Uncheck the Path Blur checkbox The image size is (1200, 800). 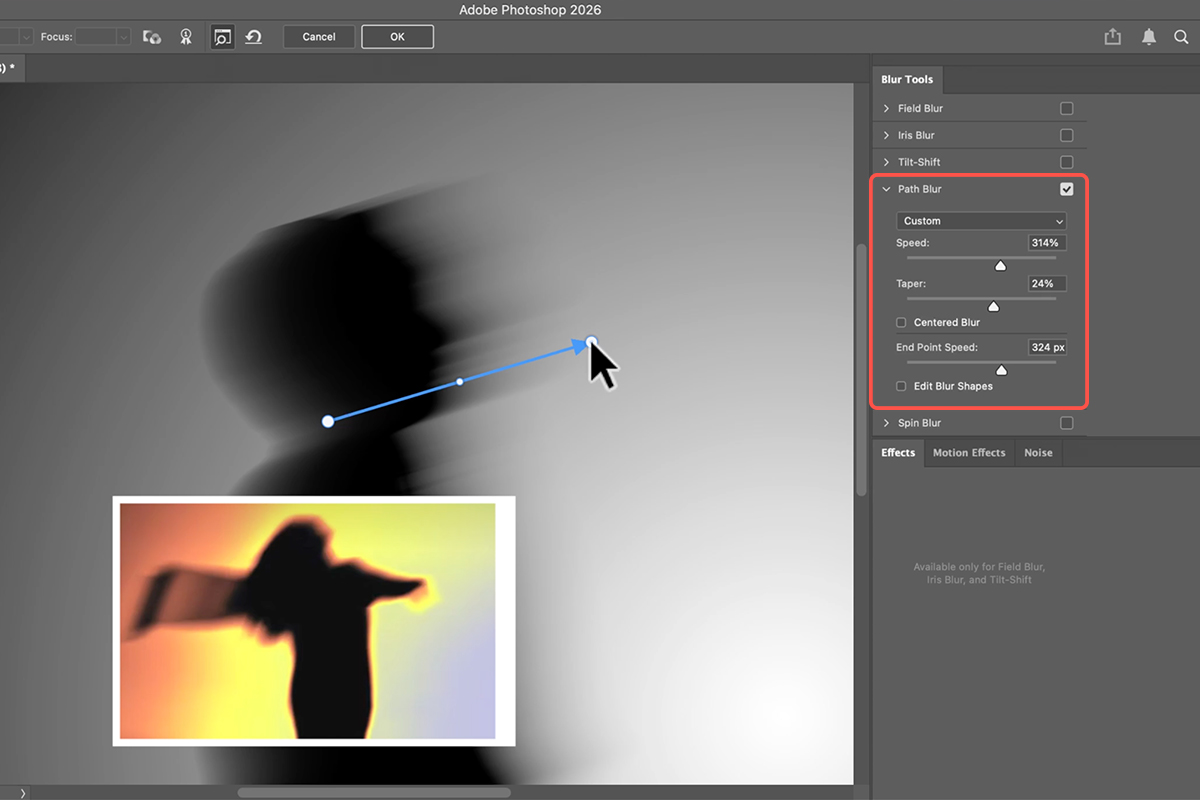(x=1066, y=189)
